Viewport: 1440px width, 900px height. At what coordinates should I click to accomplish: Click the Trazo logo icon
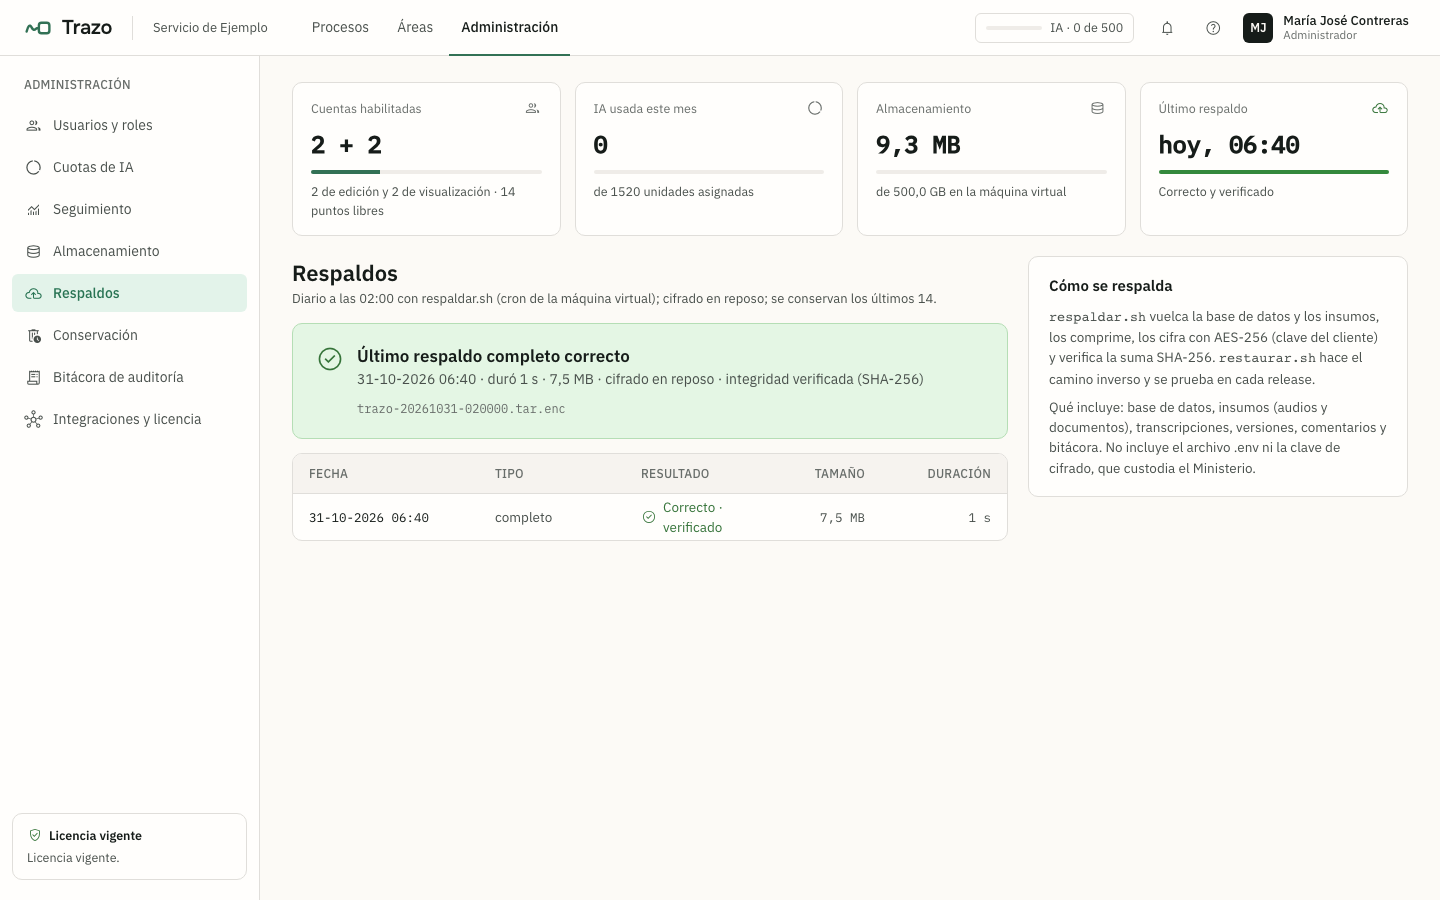pos(38,28)
